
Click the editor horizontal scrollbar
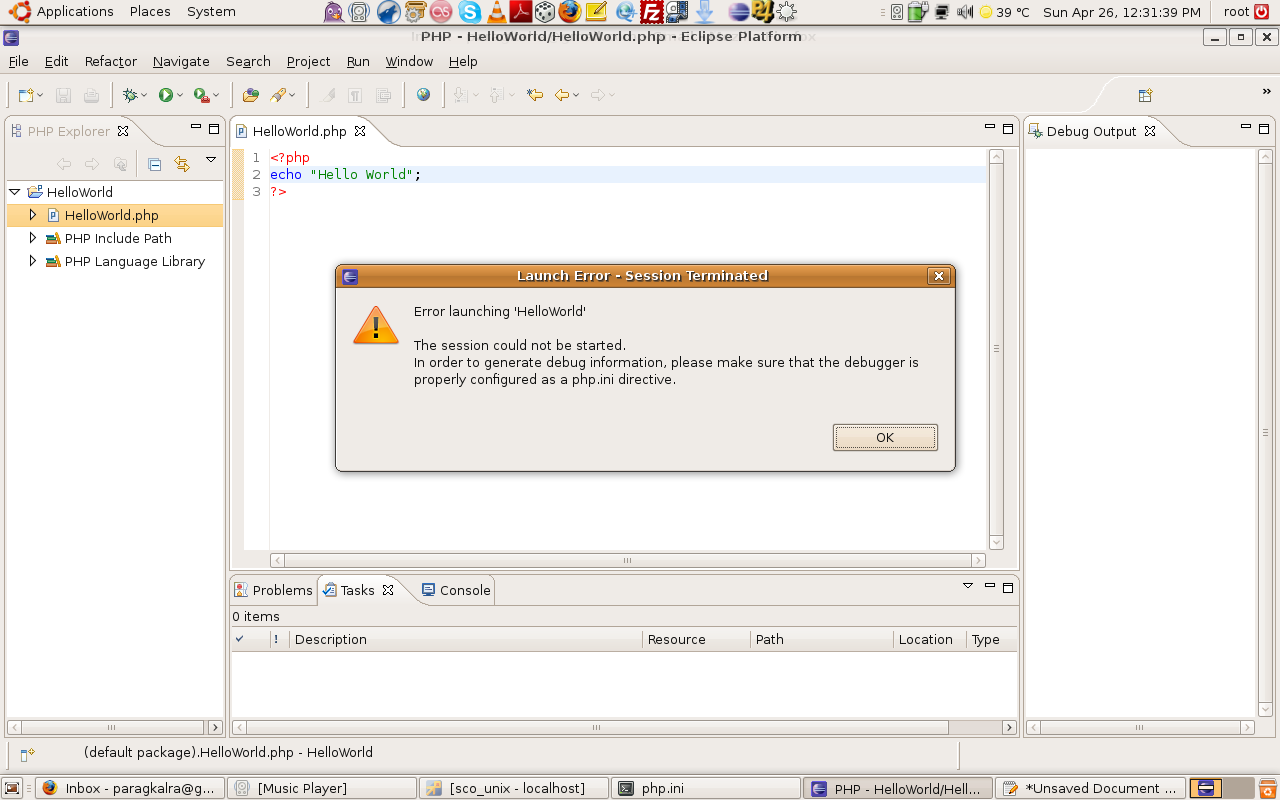628,561
